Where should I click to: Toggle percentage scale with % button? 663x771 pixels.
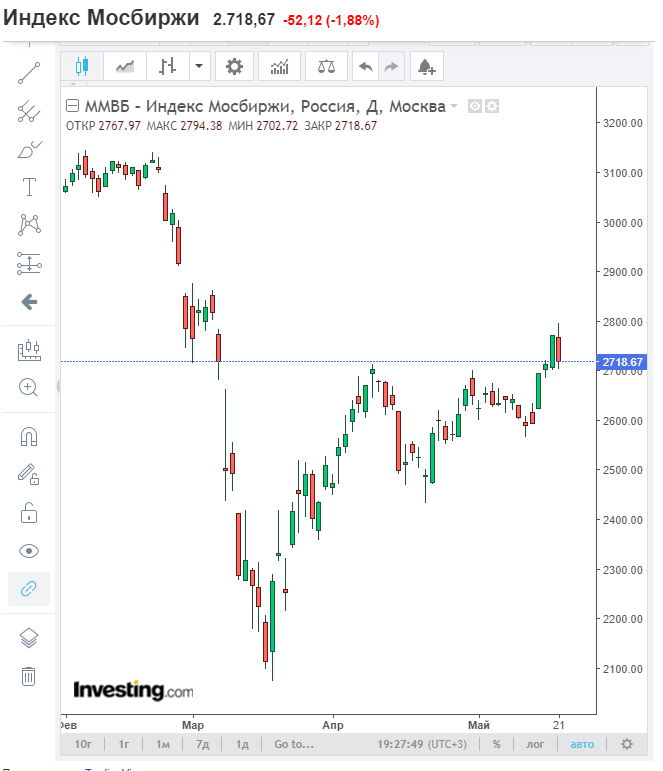[497, 744]
